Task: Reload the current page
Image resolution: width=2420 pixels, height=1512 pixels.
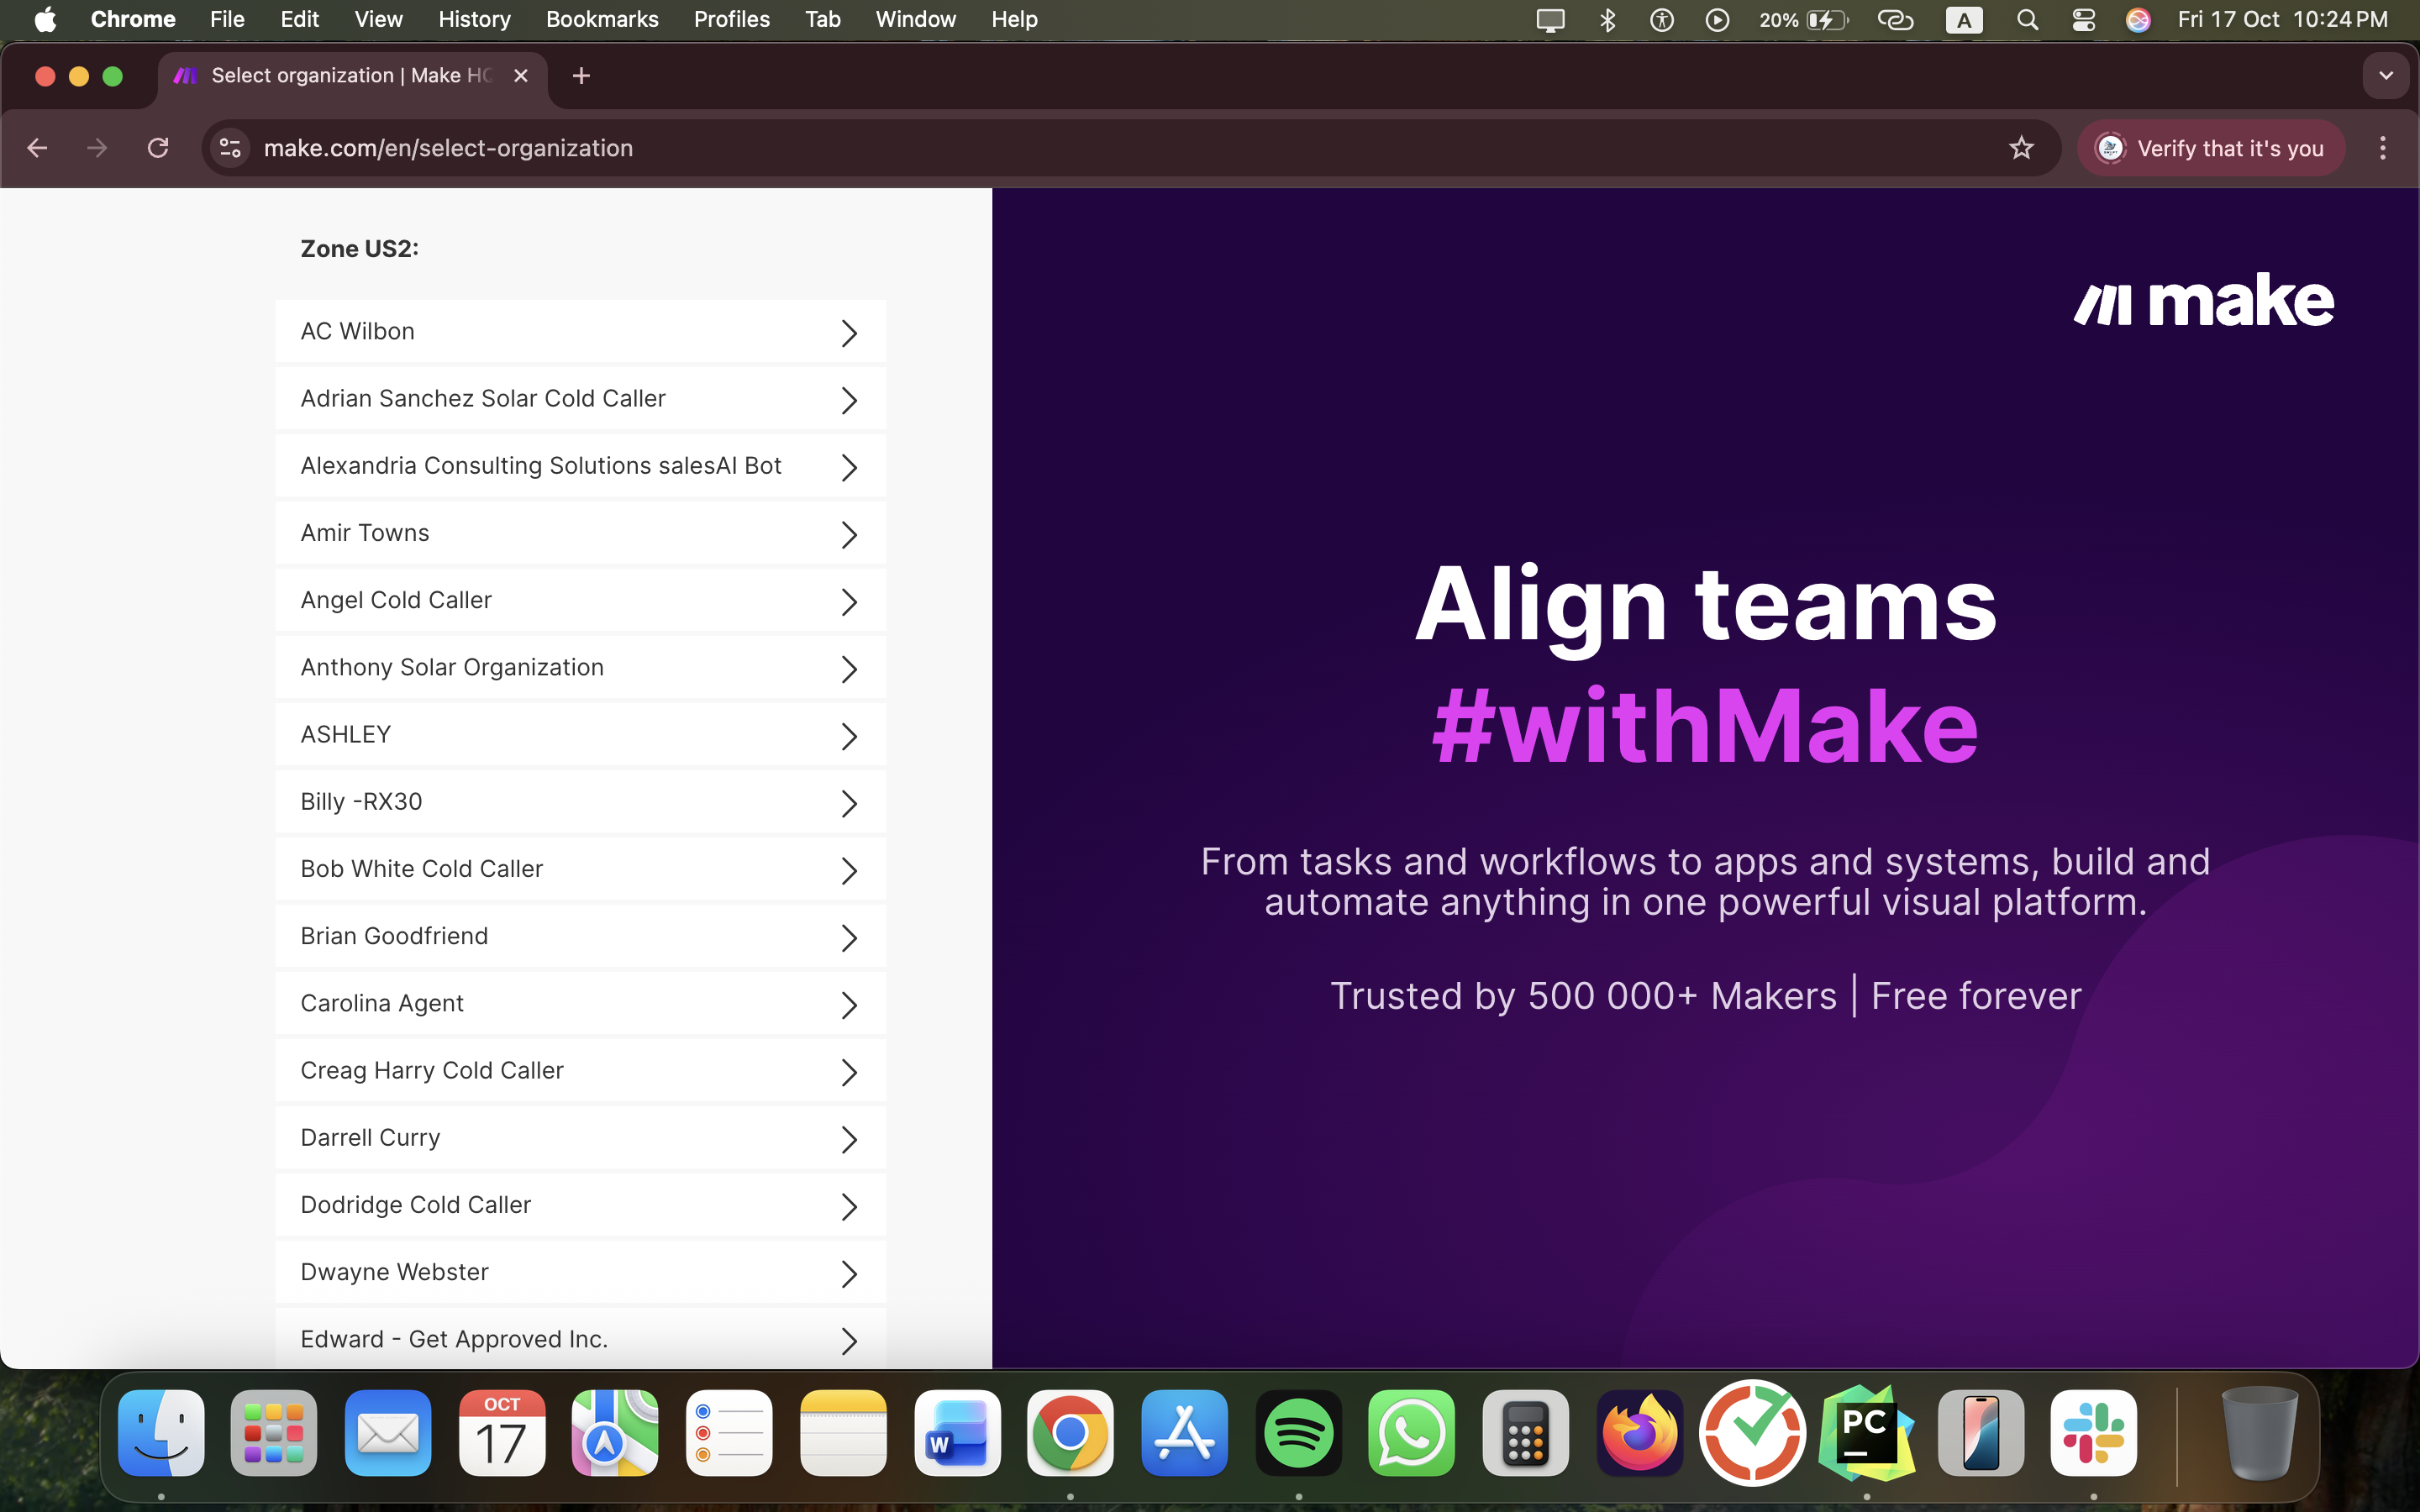Action: 159,147
